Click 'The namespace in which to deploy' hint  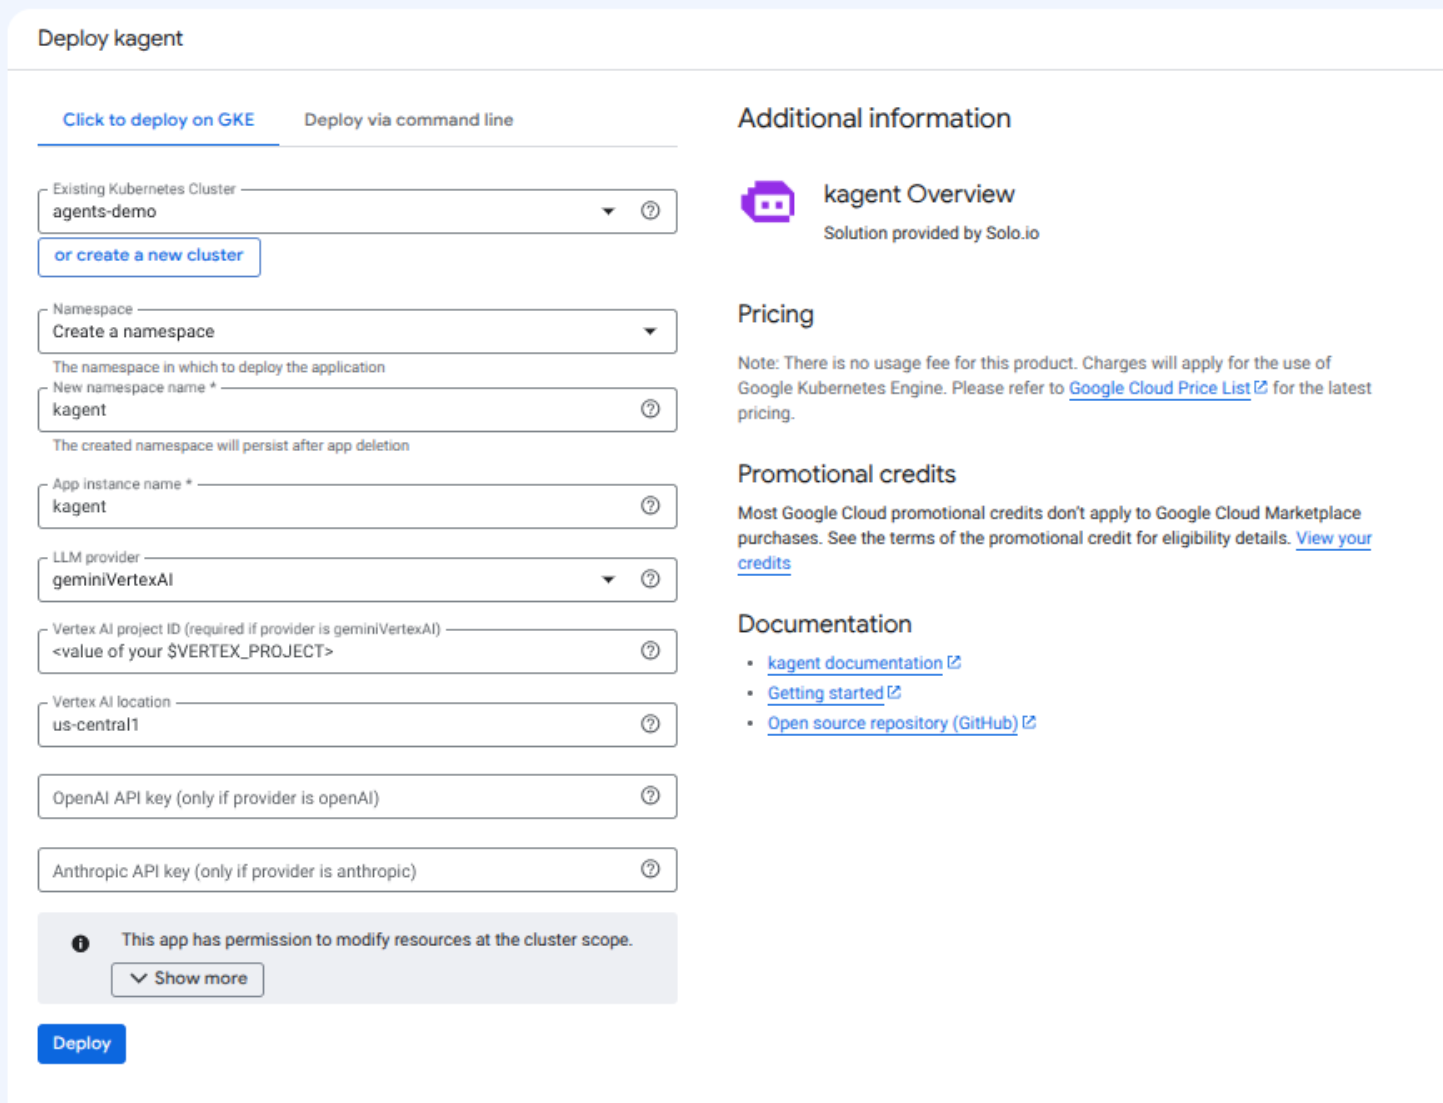point(219,367)
